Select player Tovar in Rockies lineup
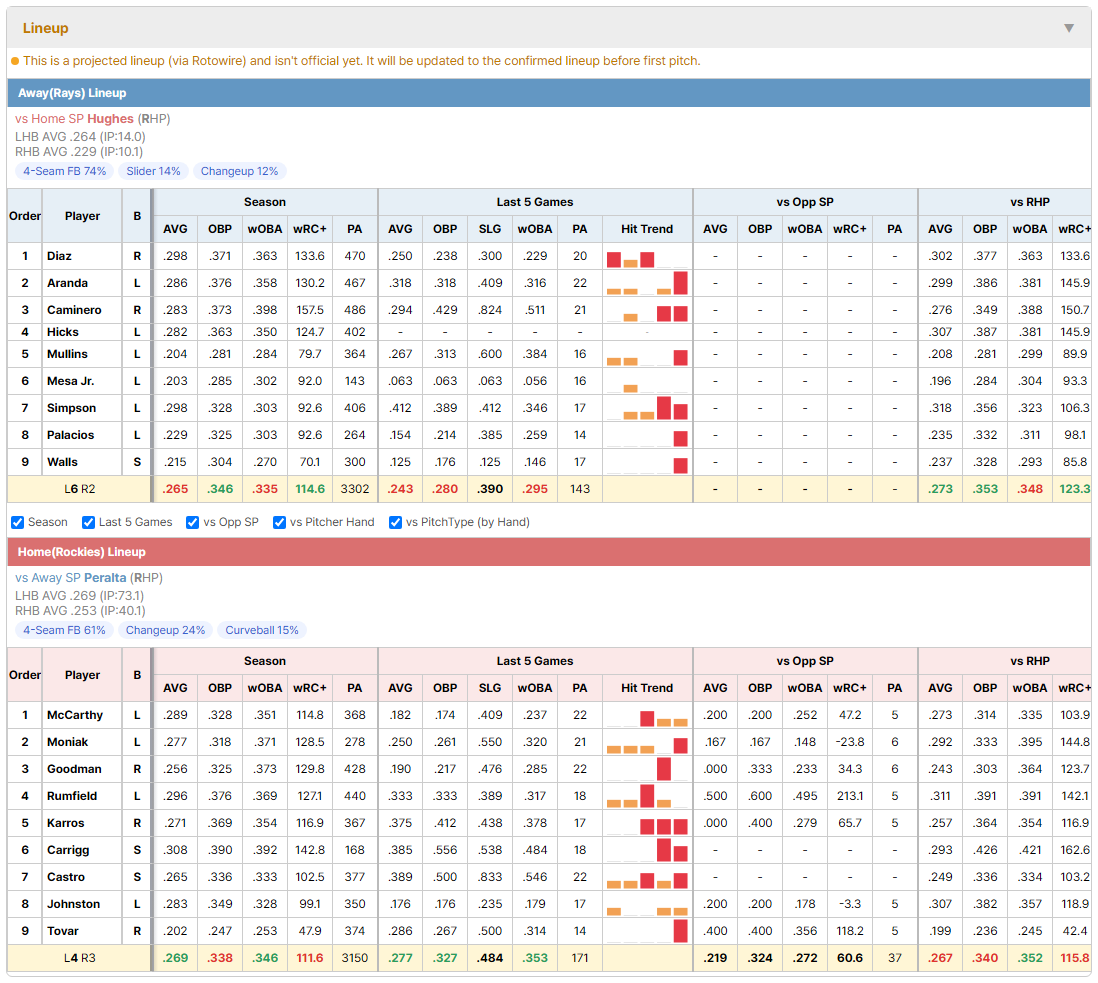 click(63, 932)
